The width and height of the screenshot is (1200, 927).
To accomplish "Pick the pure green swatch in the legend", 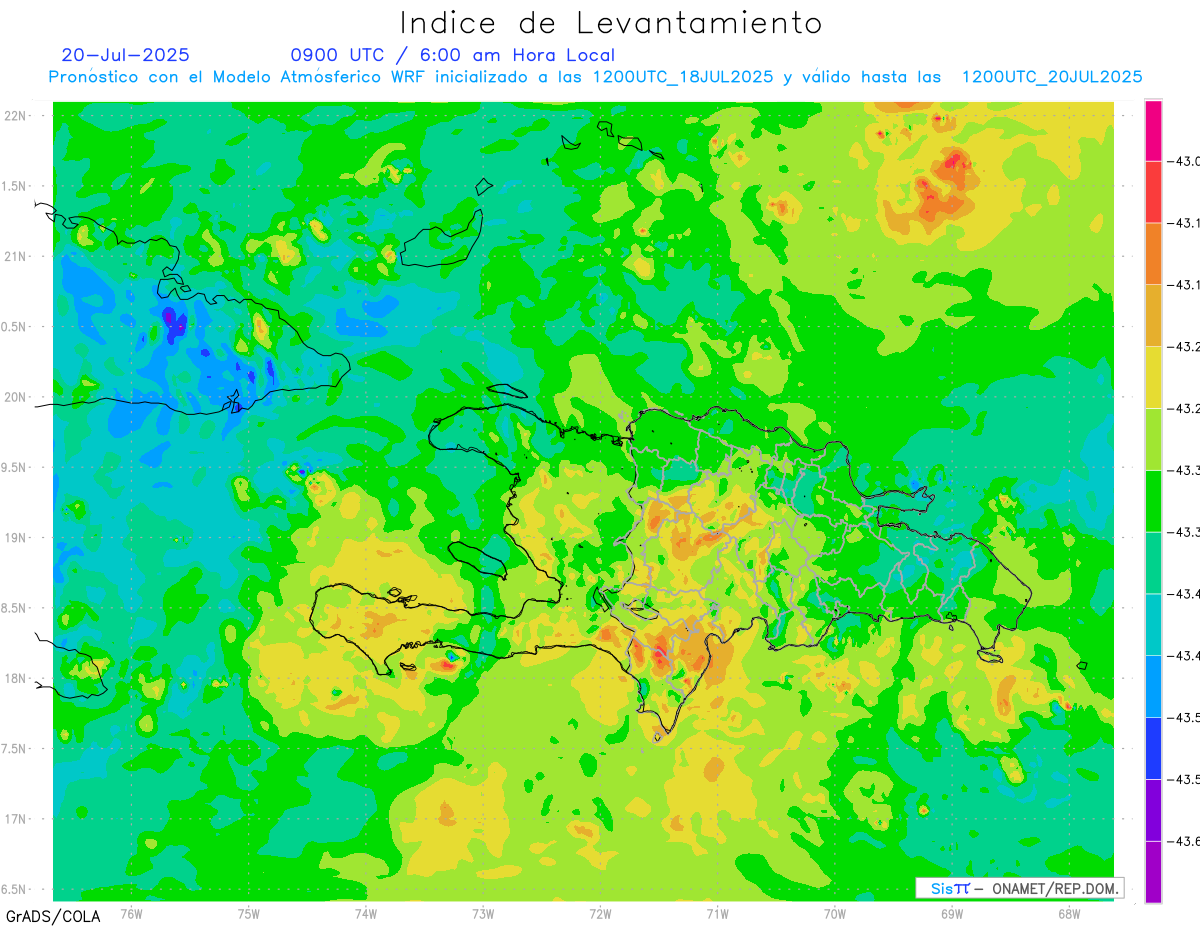I will pyautogui.click(x=1153, y=501).
